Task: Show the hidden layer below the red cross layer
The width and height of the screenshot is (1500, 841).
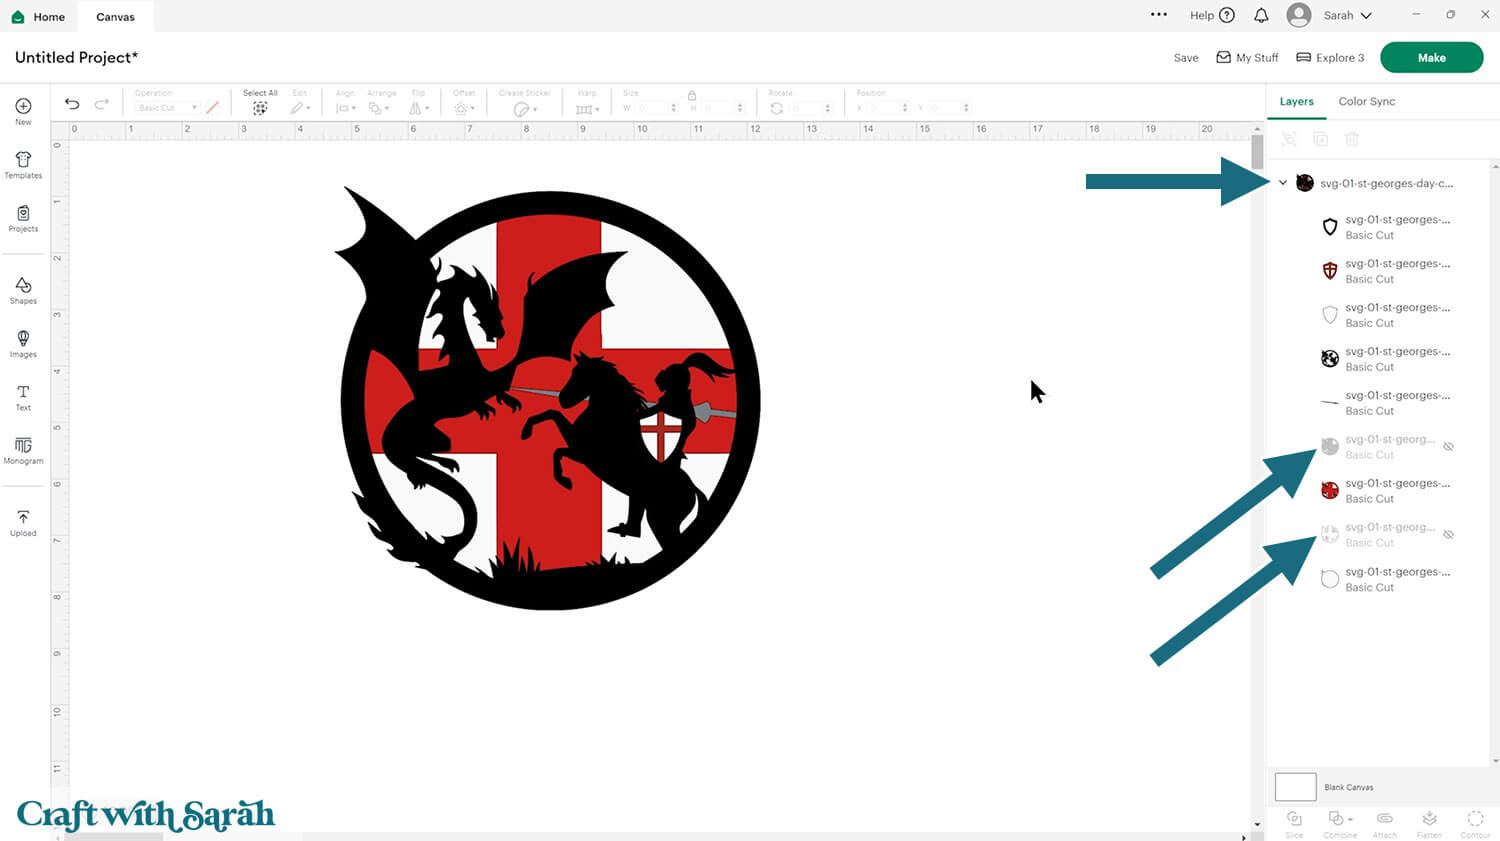Action: click(x=1448, y=535)
